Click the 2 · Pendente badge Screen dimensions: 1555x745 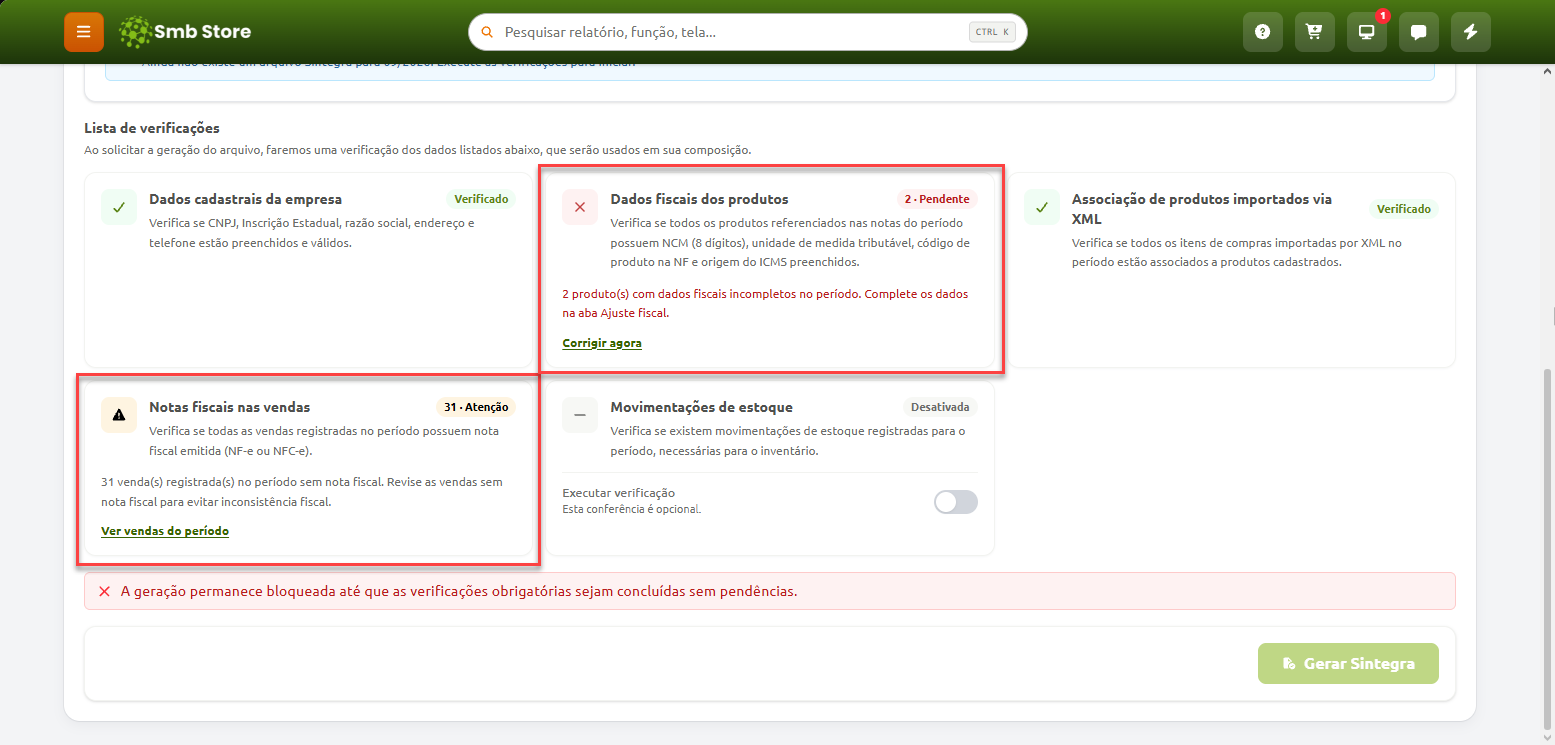937,199
